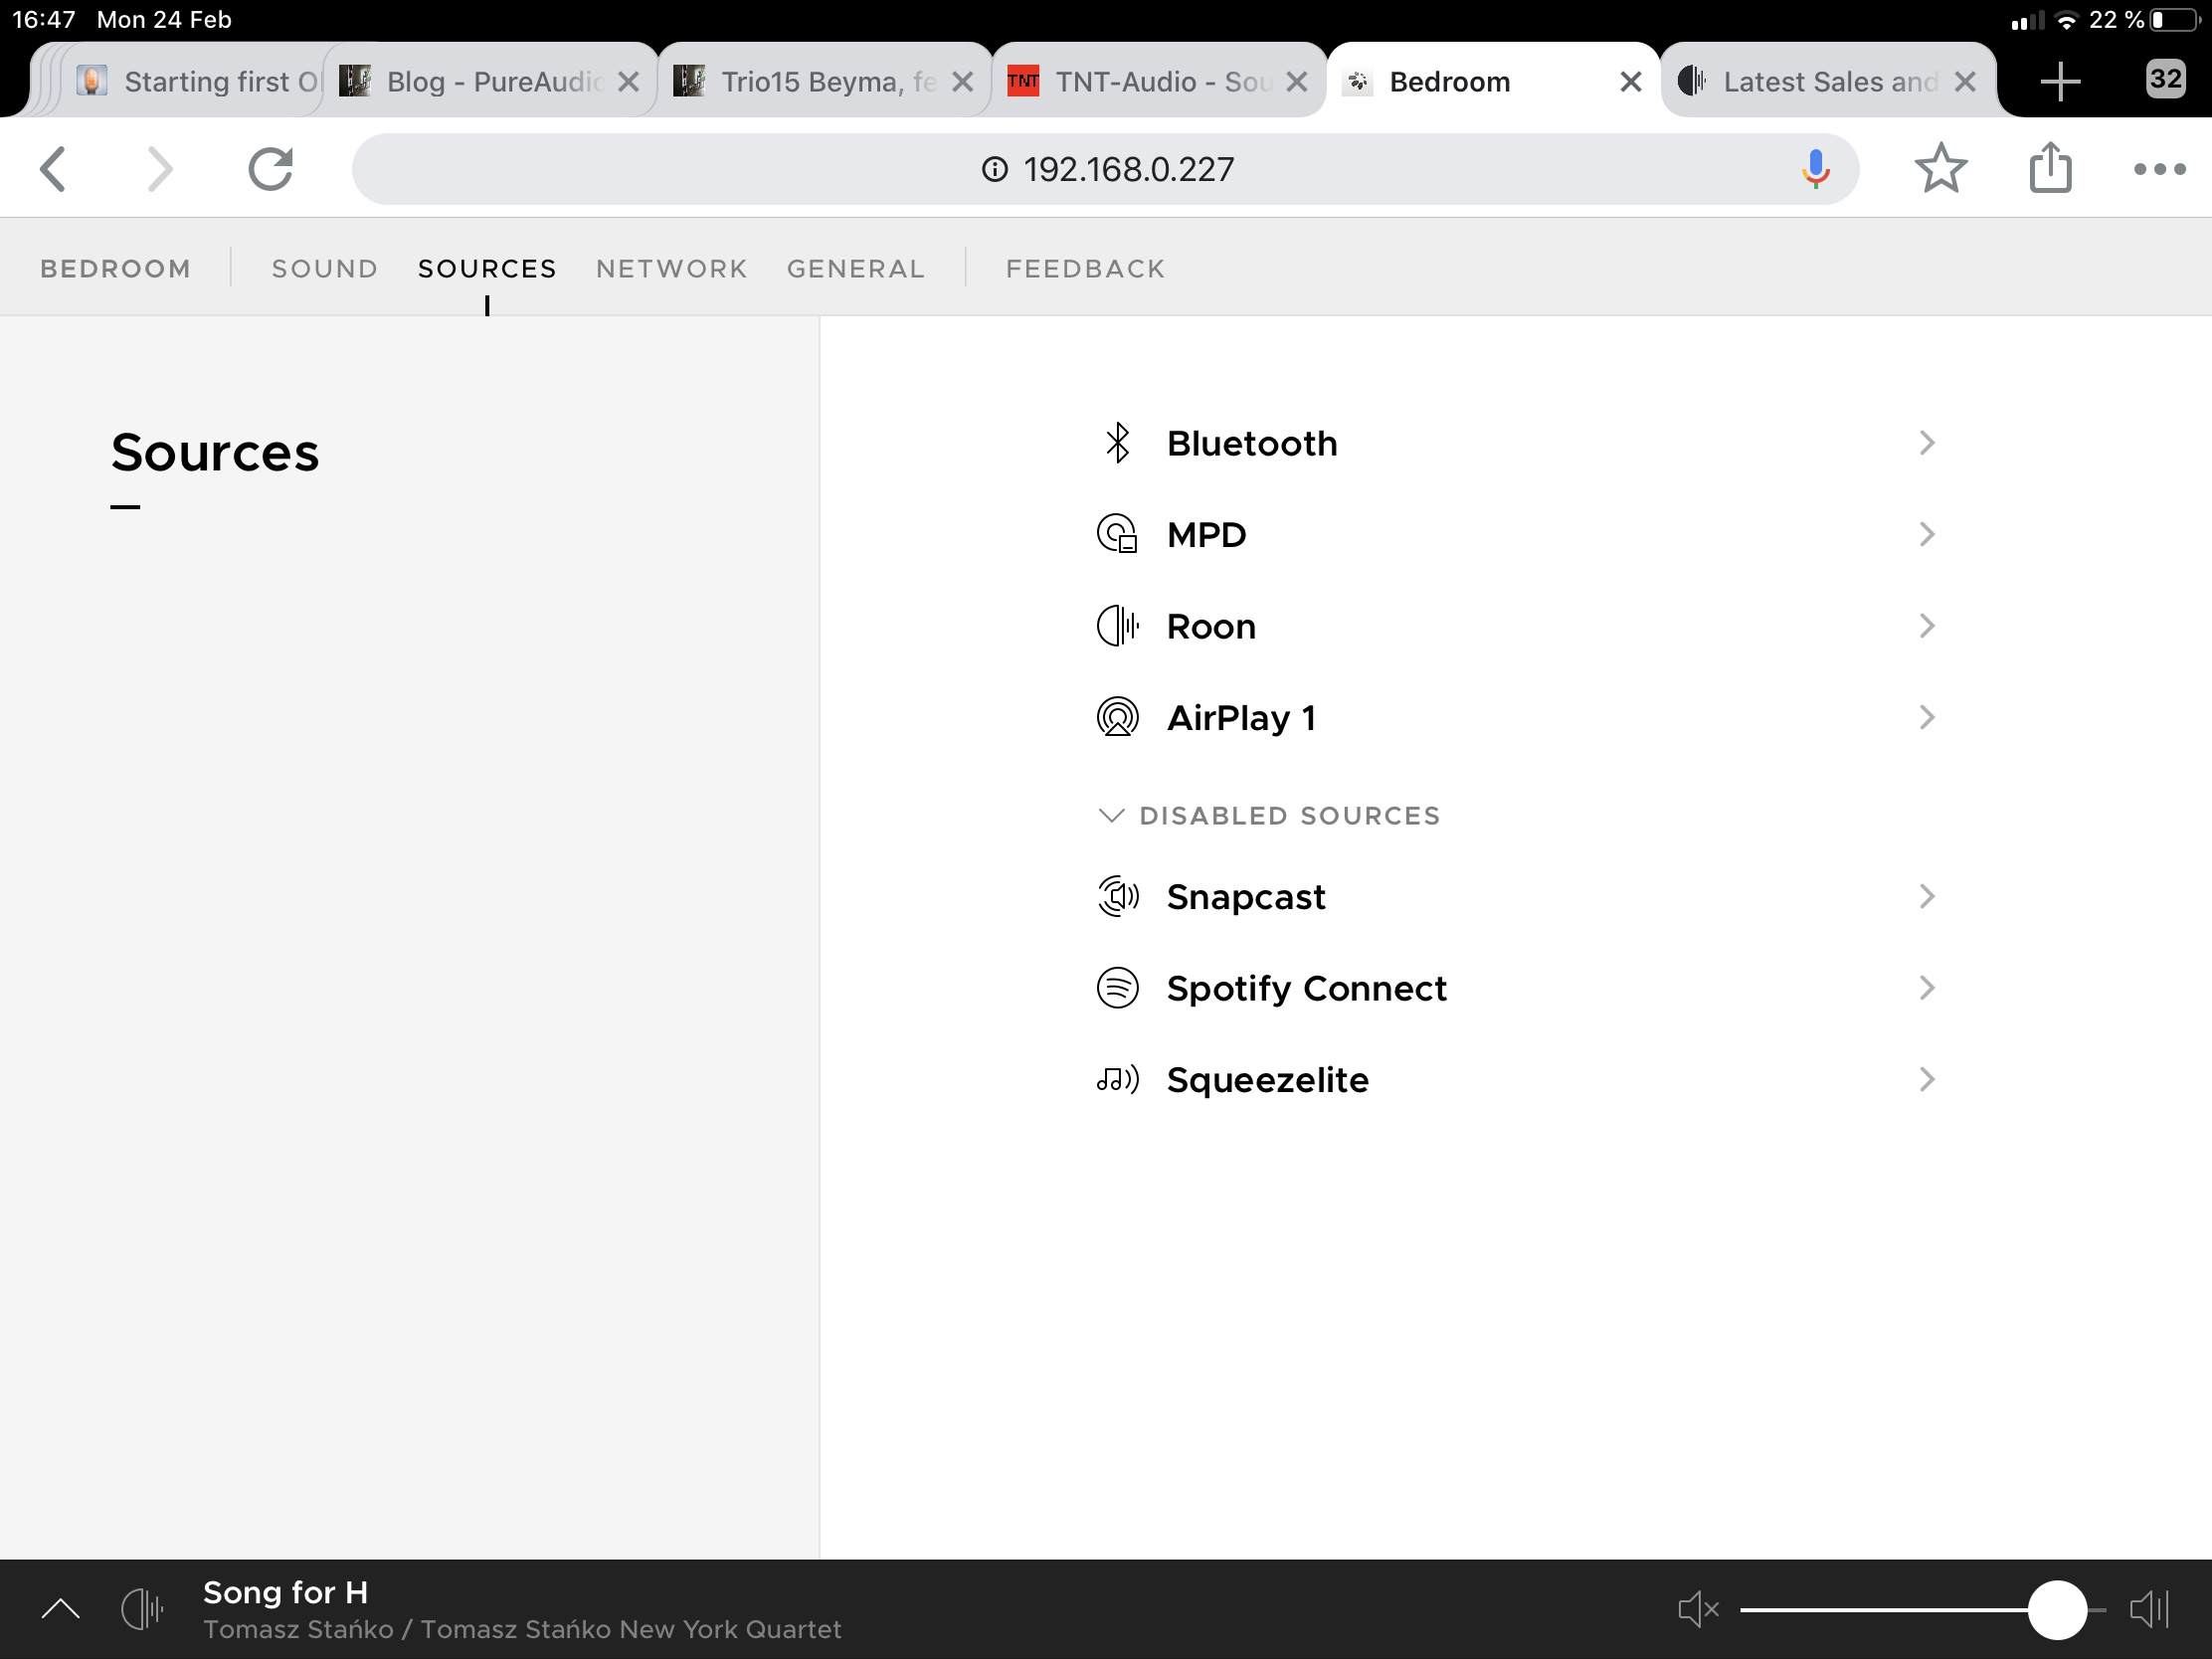Go forward with the browser forward arrow
The width and height of the screenshot is (2212, 1659).
click(160, 169)
